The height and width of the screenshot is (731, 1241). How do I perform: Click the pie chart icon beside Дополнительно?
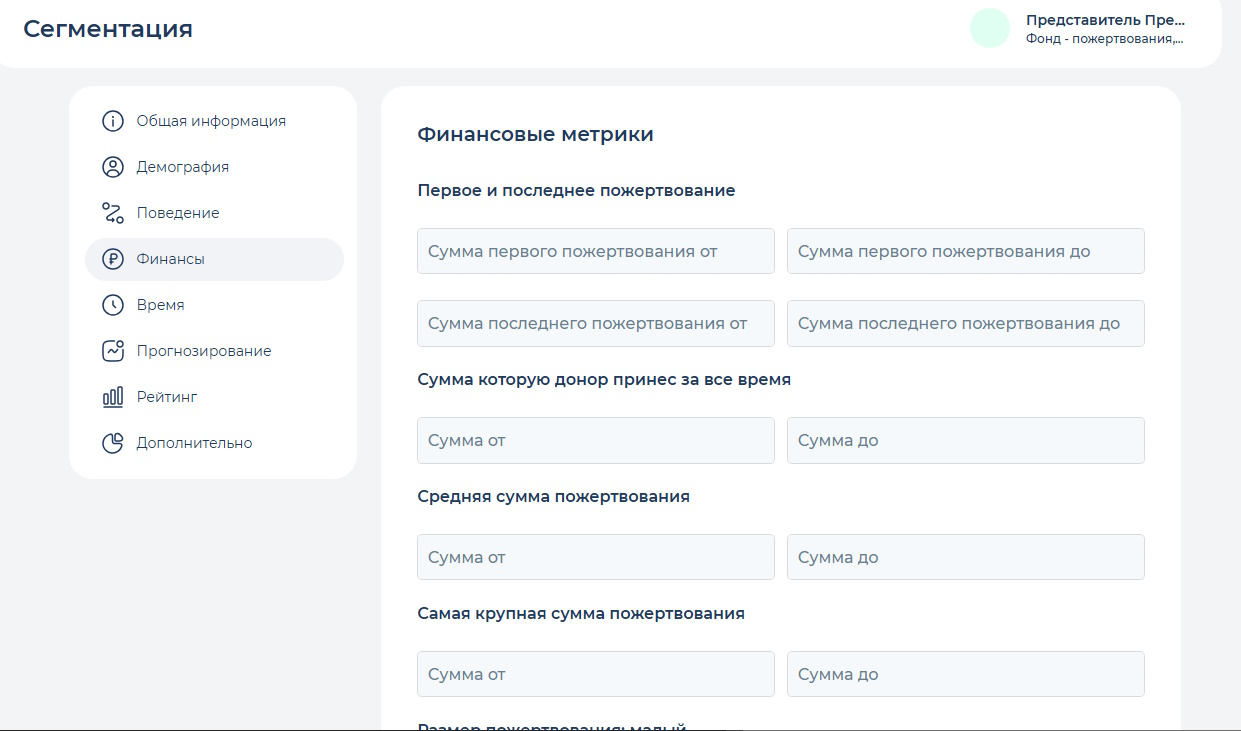pos(112,442)
